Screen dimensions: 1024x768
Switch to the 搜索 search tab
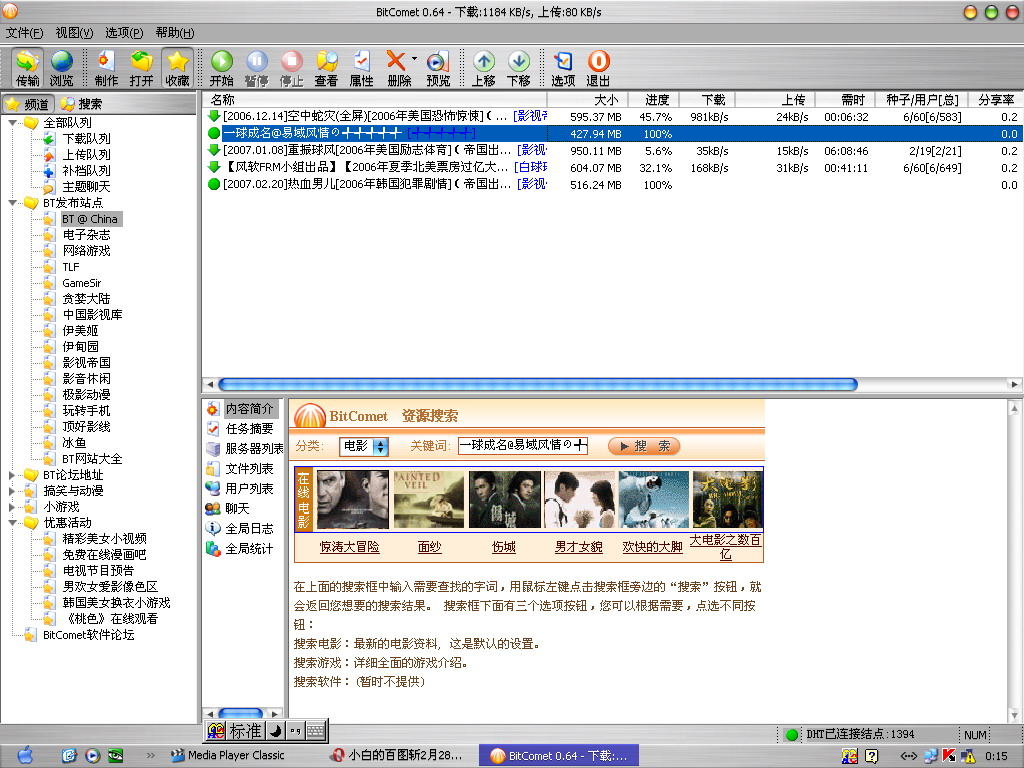(82, 104)
